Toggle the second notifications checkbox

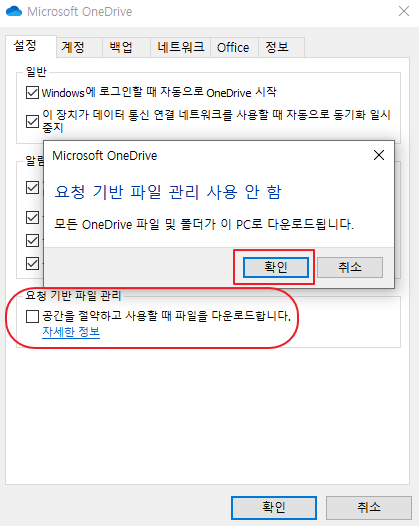point(32,217)
